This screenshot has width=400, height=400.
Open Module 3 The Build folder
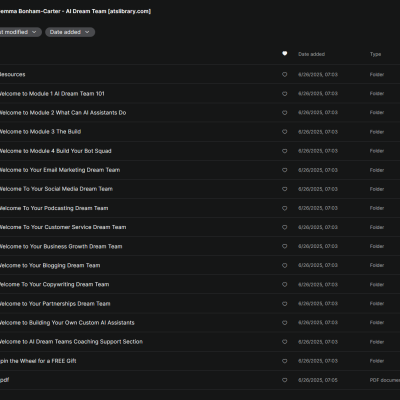click(x=40, y=132)
